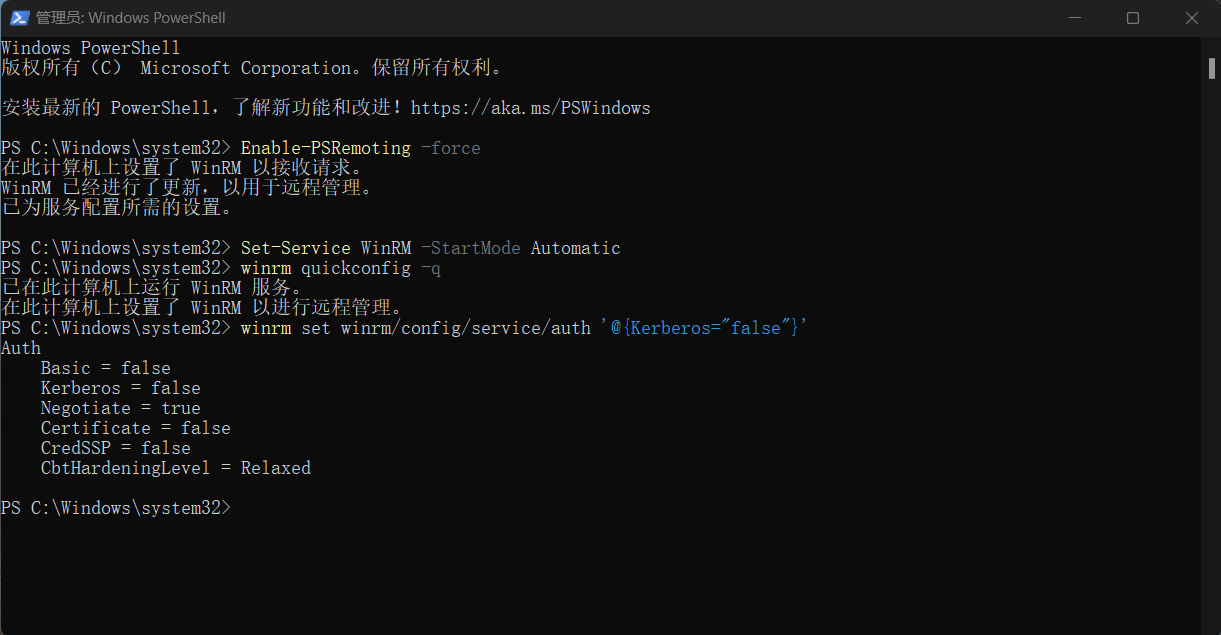Click the window title text 管理员: Windows PowerShell
This screenshot has height=635, width=1221.
point(131,18)
